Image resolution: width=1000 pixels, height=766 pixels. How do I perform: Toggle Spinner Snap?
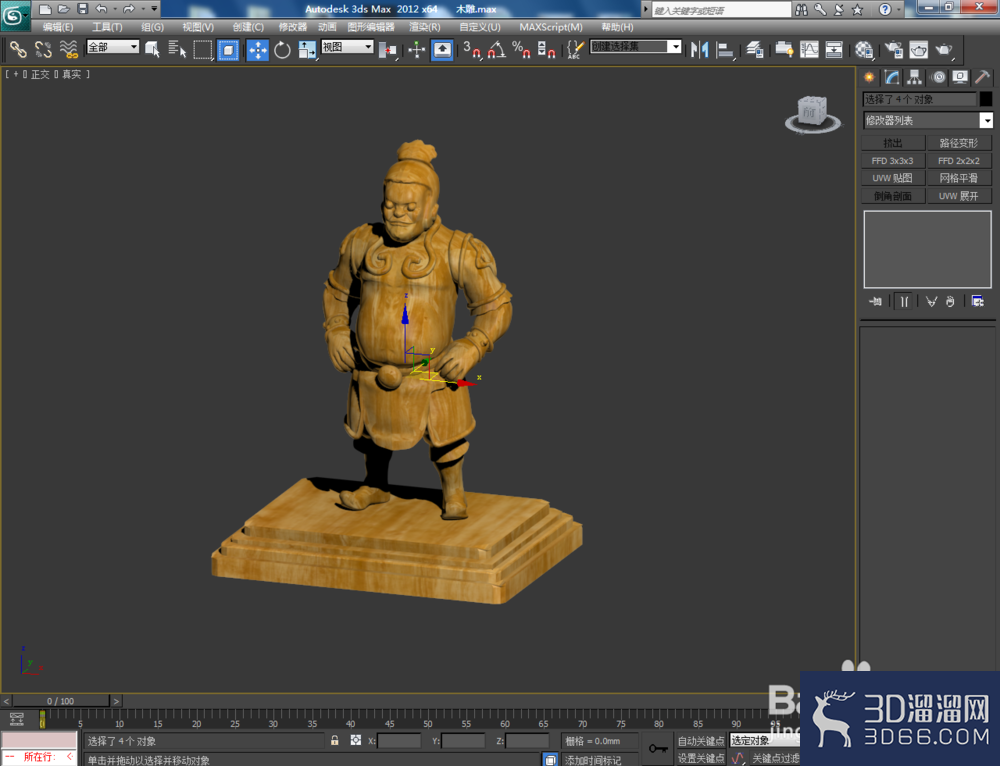click(x=546, y=49)
